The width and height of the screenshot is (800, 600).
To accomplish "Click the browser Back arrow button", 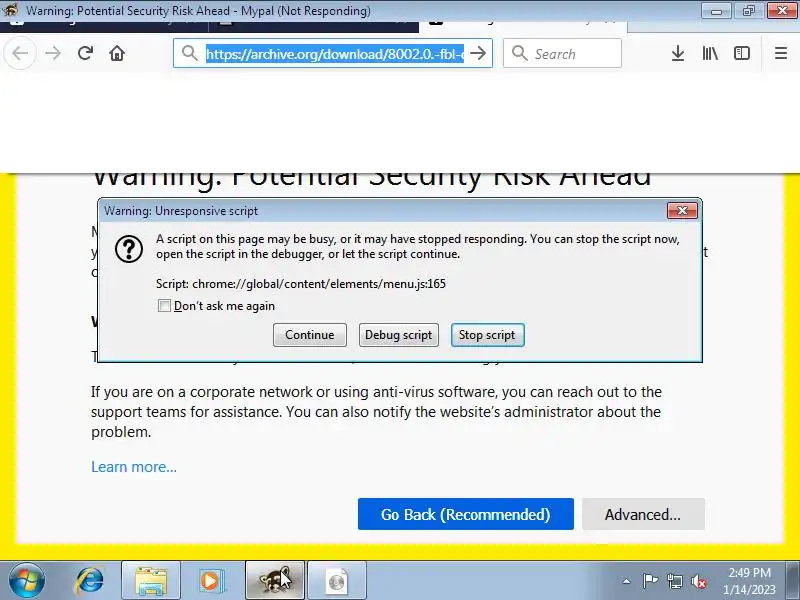I will [x=20, y=53].
